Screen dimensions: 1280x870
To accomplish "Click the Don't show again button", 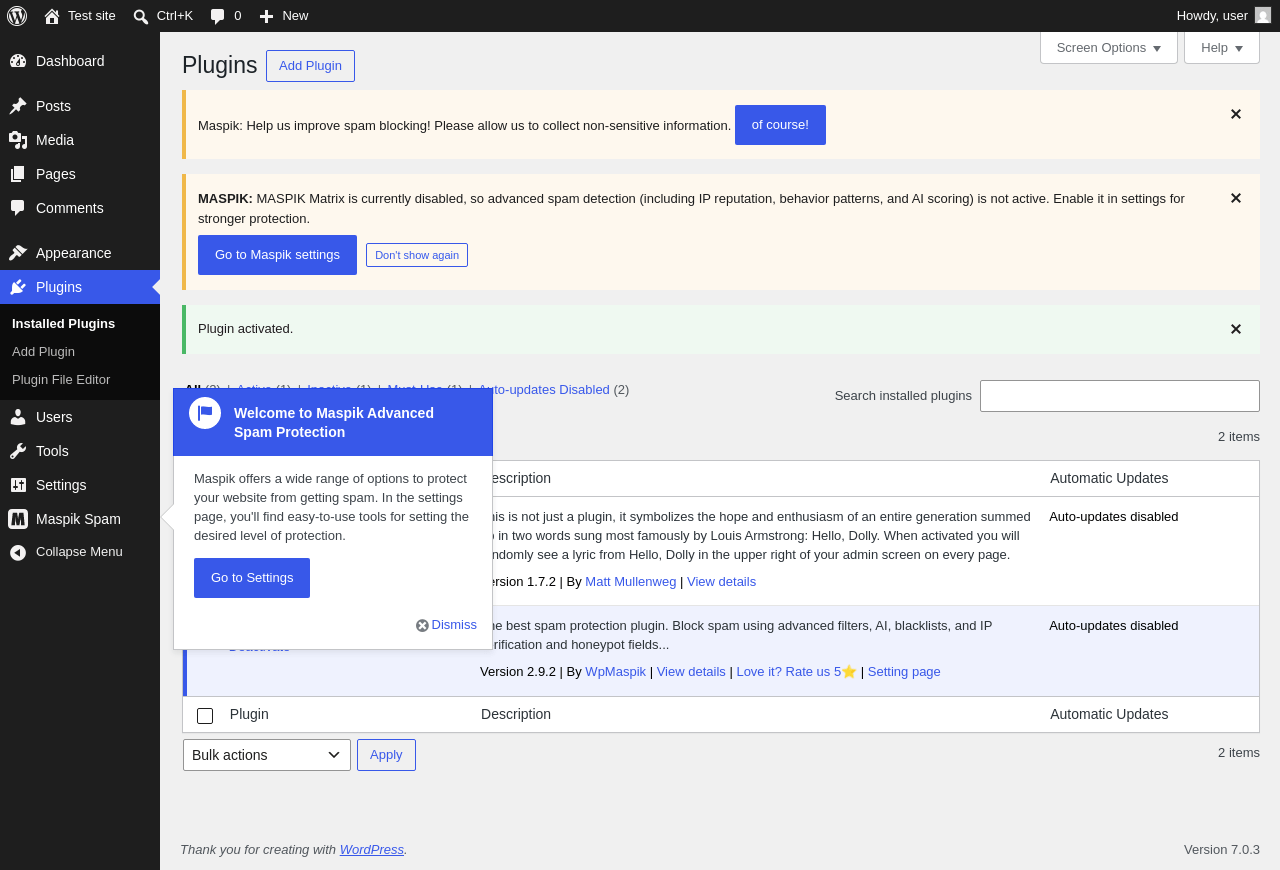I will [417, 255].
